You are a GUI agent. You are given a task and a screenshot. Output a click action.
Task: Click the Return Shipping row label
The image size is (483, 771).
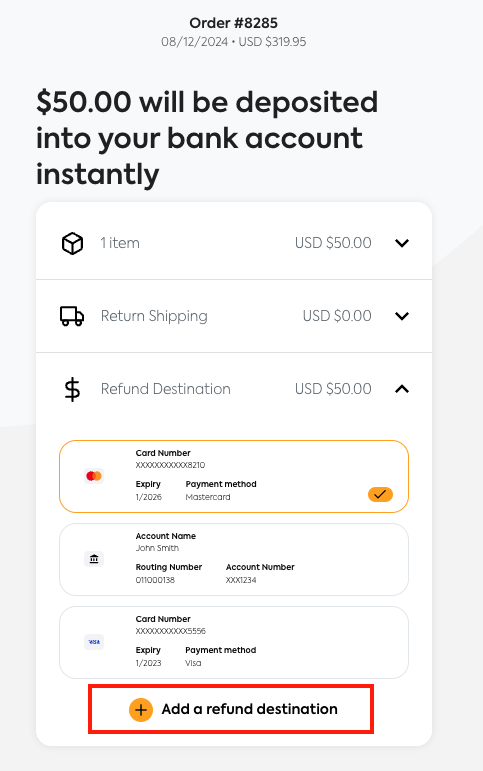click(x=154, y=316)
